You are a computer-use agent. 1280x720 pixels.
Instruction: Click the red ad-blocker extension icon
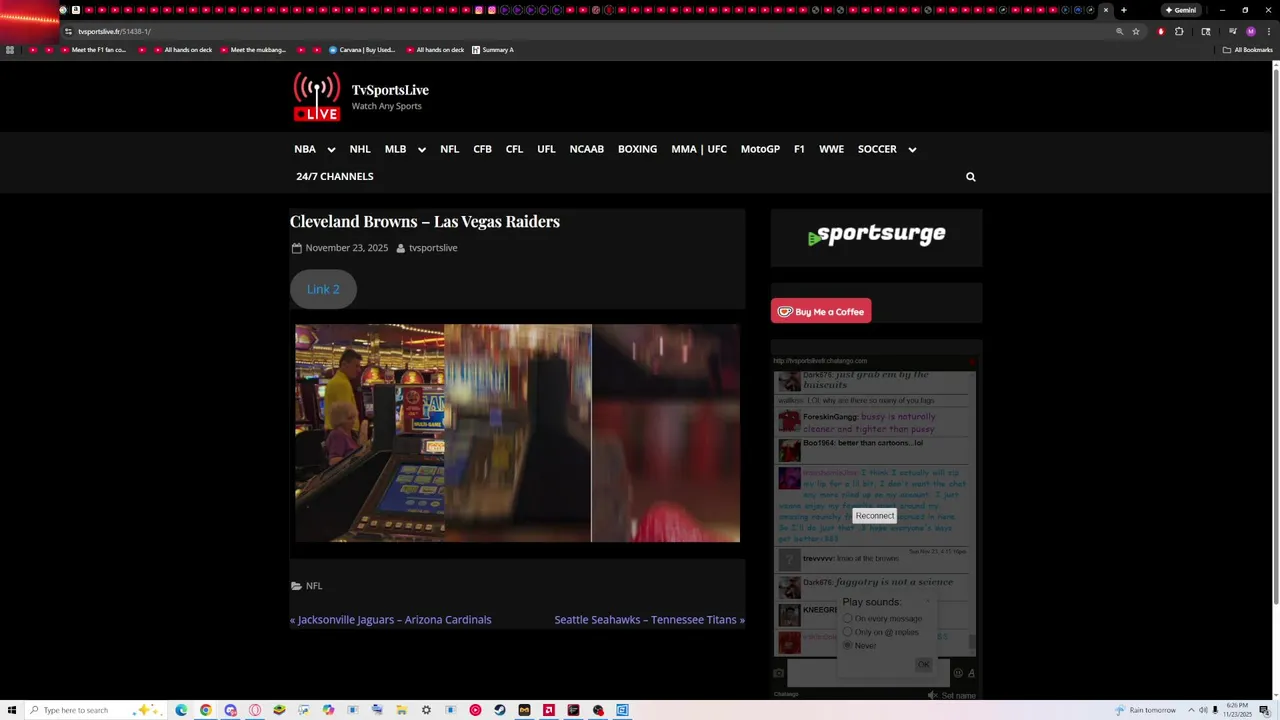1161,31
